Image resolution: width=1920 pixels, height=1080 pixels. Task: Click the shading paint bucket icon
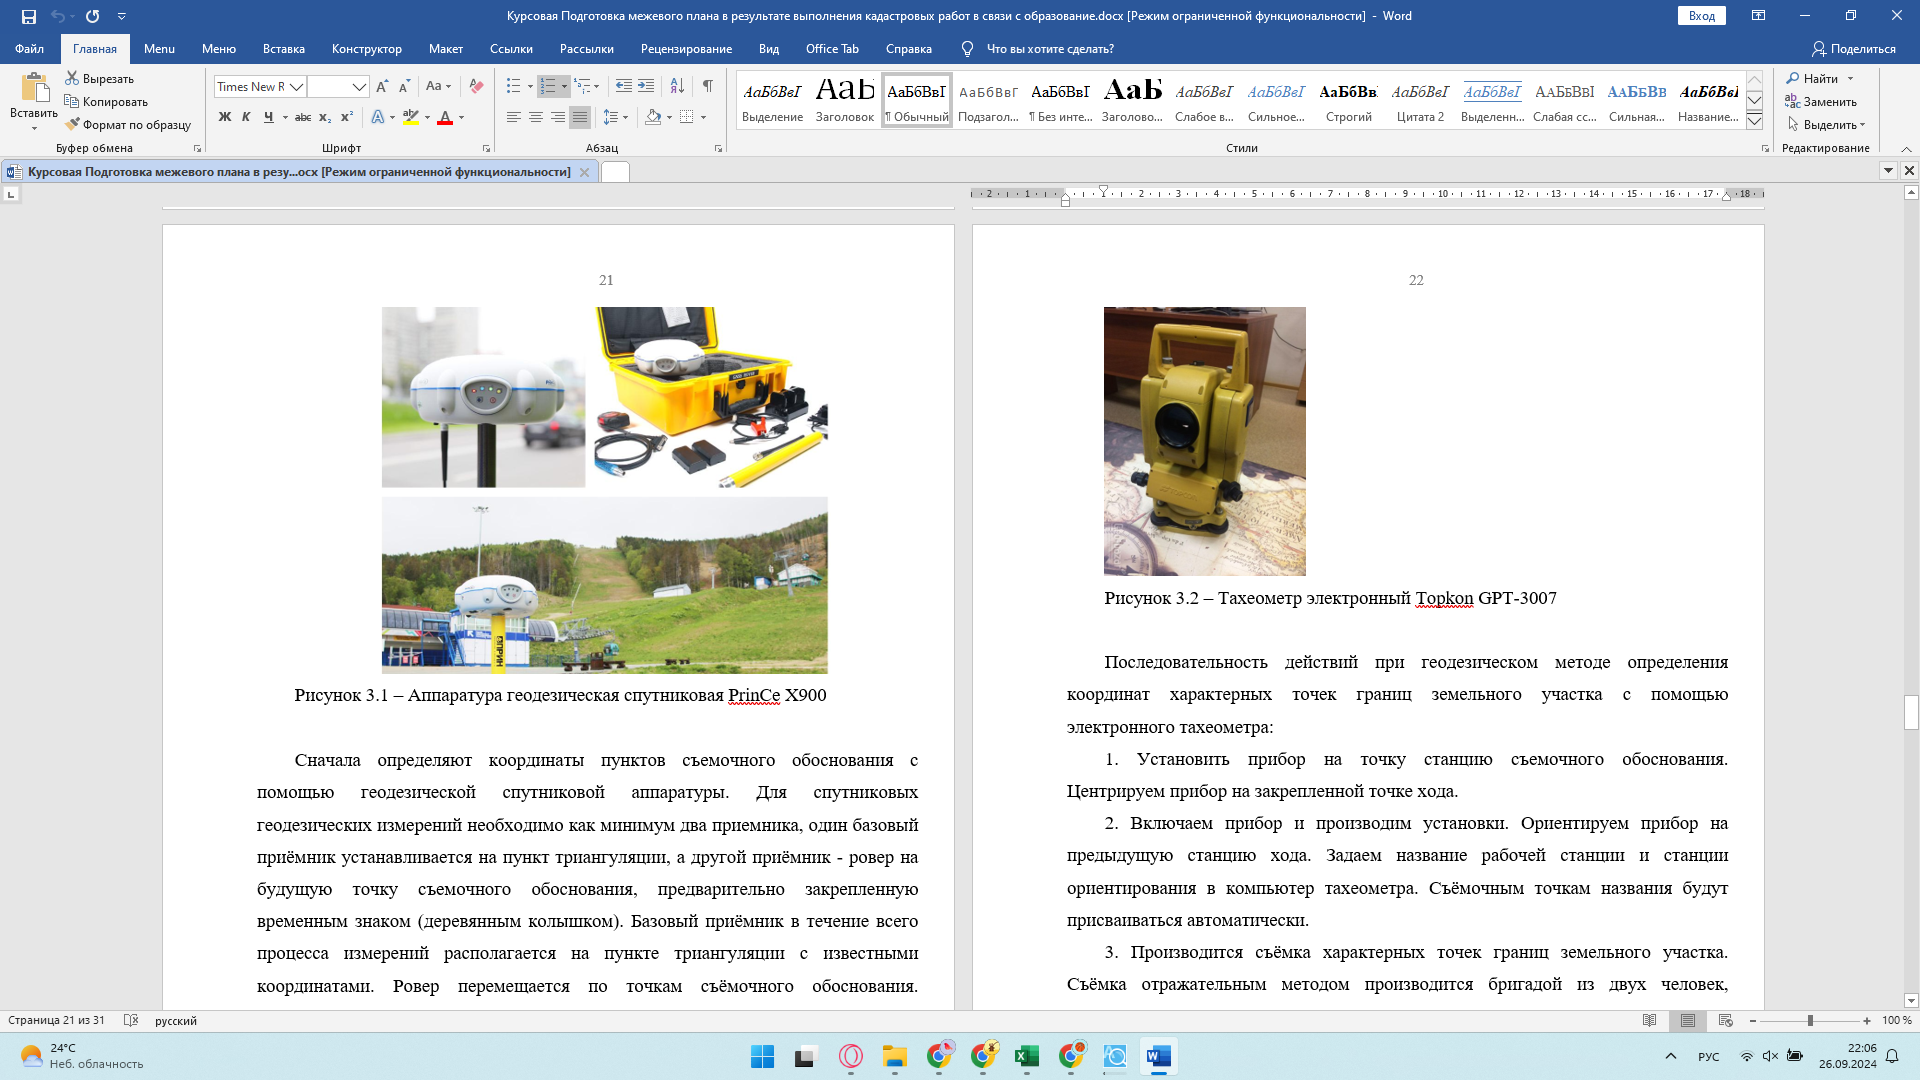click(x=653, y=117)
